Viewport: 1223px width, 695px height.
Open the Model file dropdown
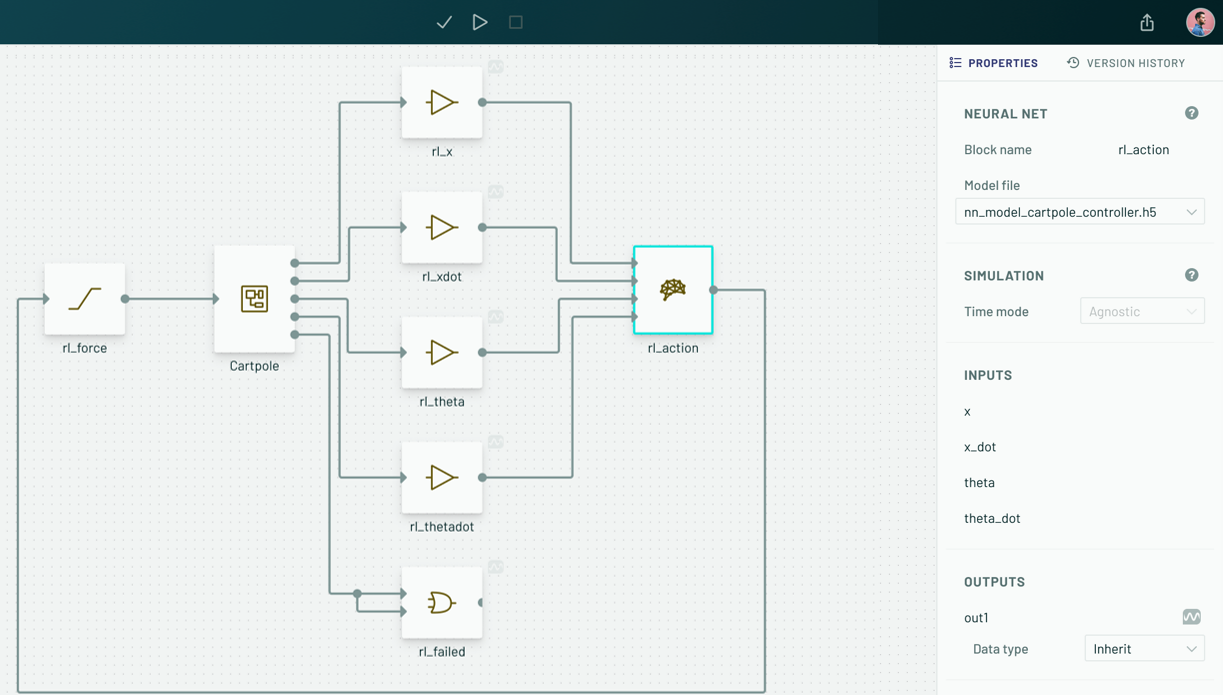(x=1080, y=212)
